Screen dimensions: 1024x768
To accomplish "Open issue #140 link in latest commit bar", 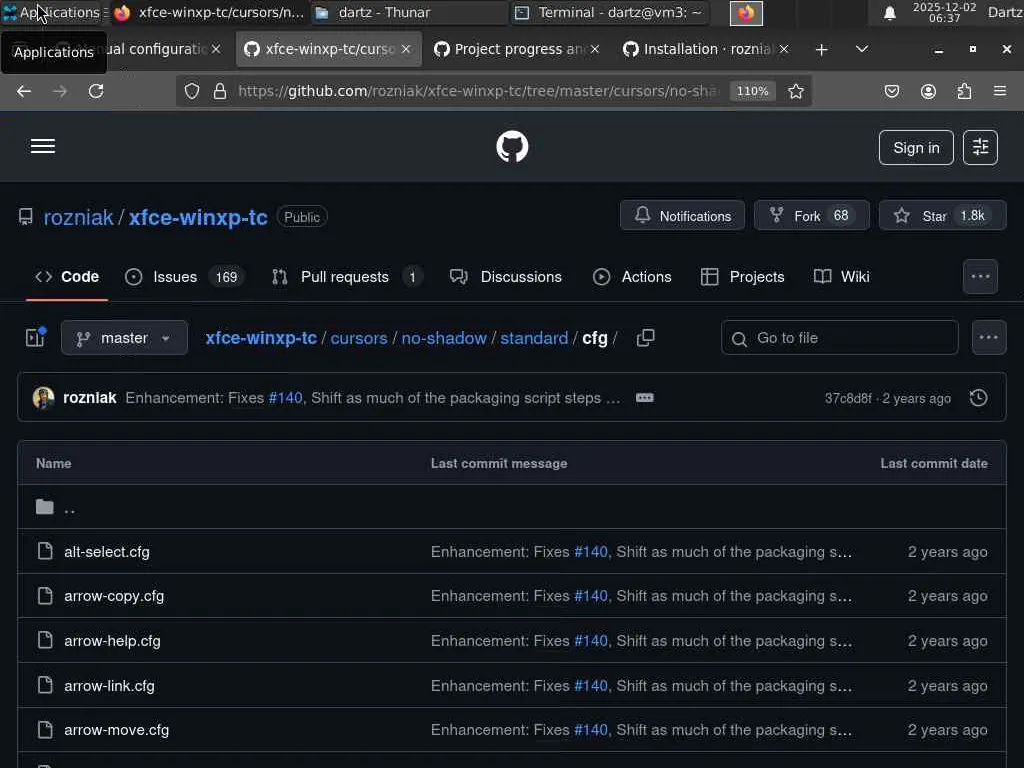I will click(285, 398).
